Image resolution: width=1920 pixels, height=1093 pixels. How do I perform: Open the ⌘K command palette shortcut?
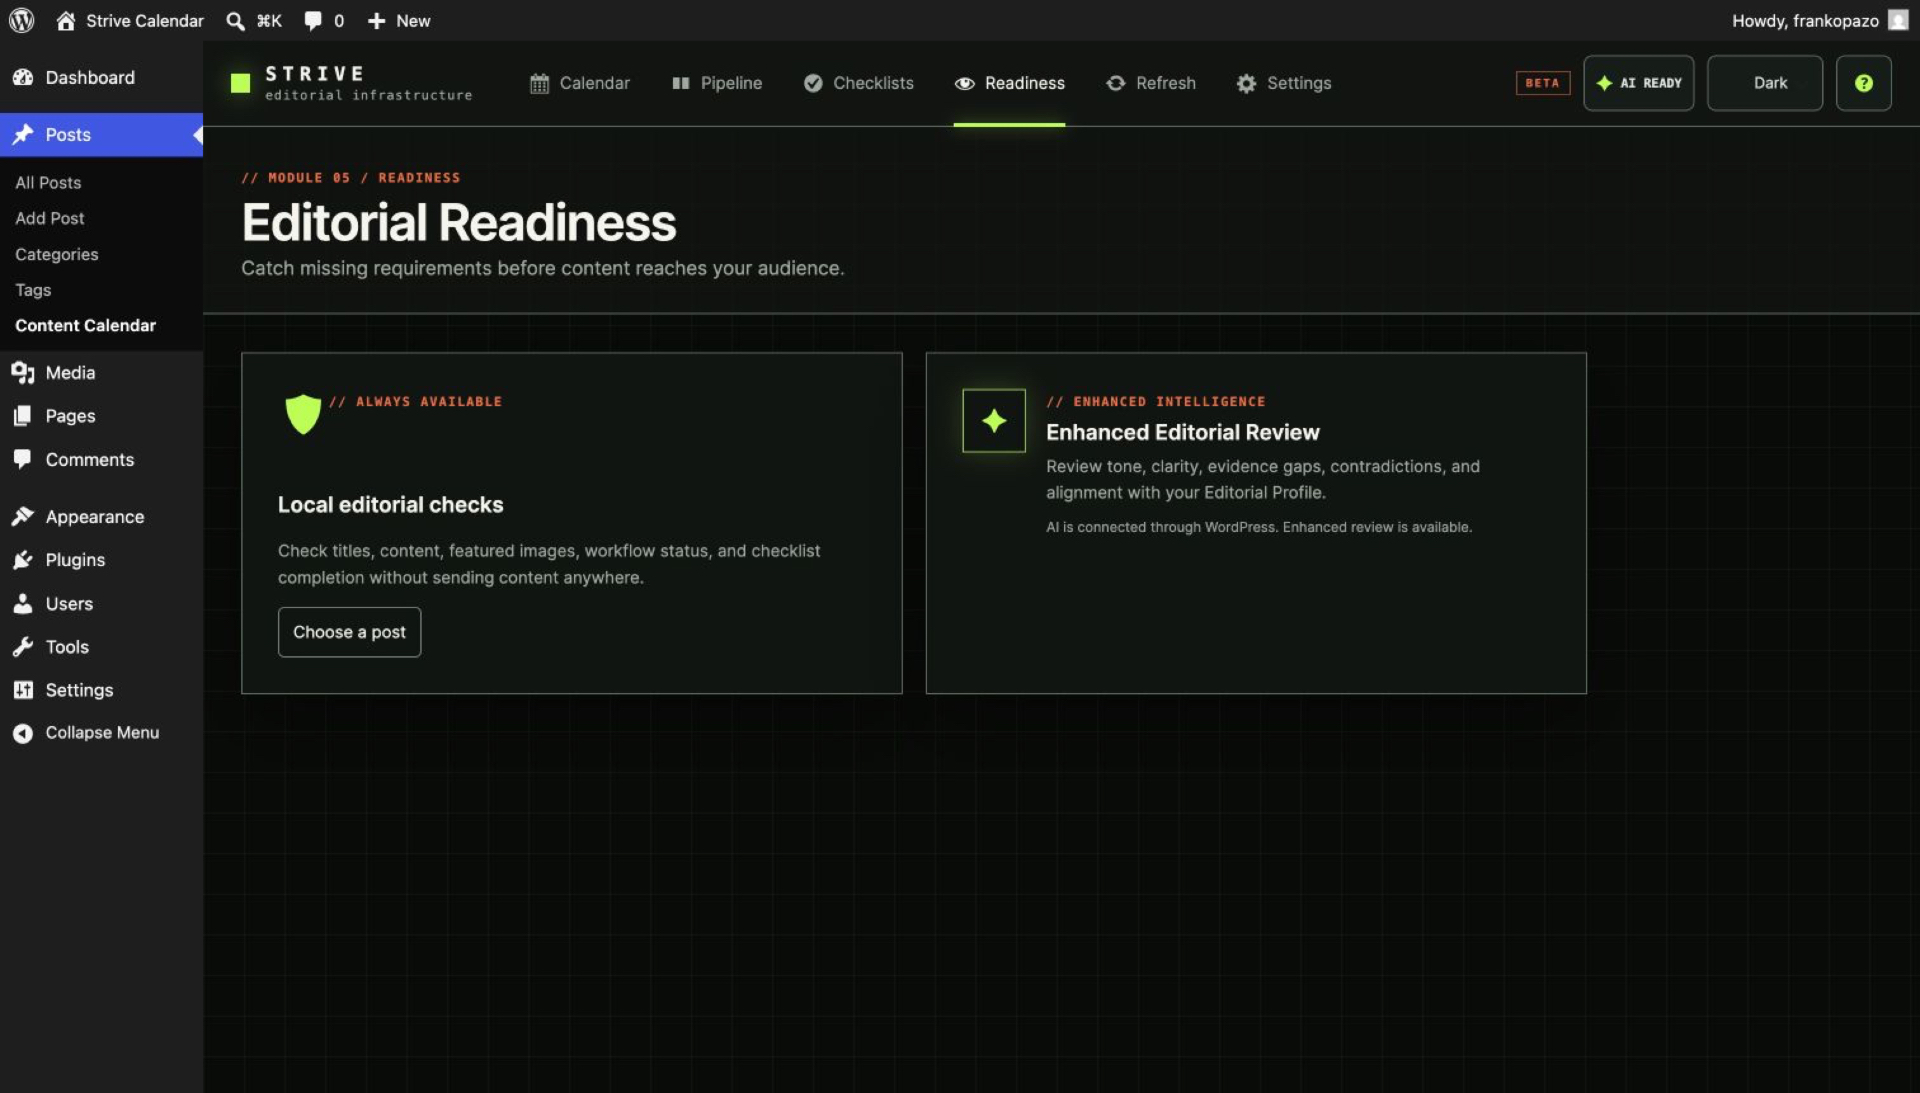point(269,21)
